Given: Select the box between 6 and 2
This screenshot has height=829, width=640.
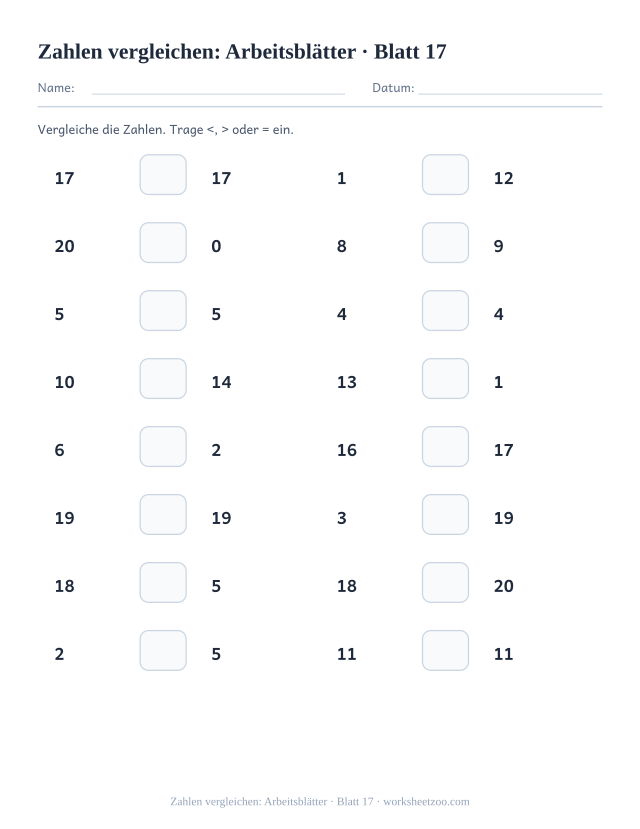Looking at the screenshot, I should (163, 447).
